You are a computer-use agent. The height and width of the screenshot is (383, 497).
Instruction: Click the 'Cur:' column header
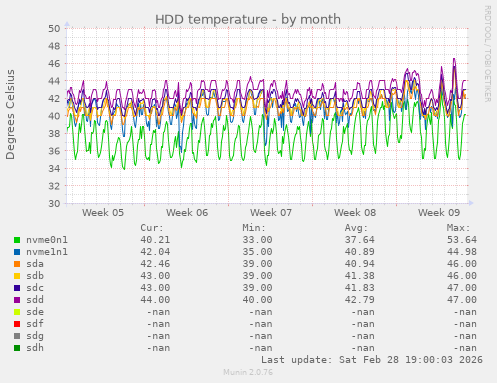point(152,228)
